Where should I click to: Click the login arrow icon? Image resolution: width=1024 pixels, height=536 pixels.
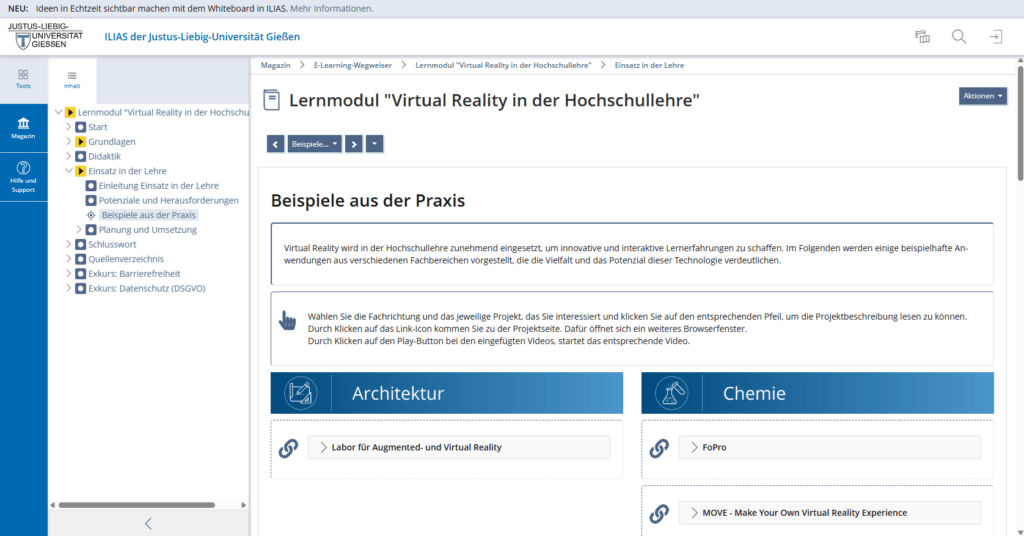tap(995, 37)
